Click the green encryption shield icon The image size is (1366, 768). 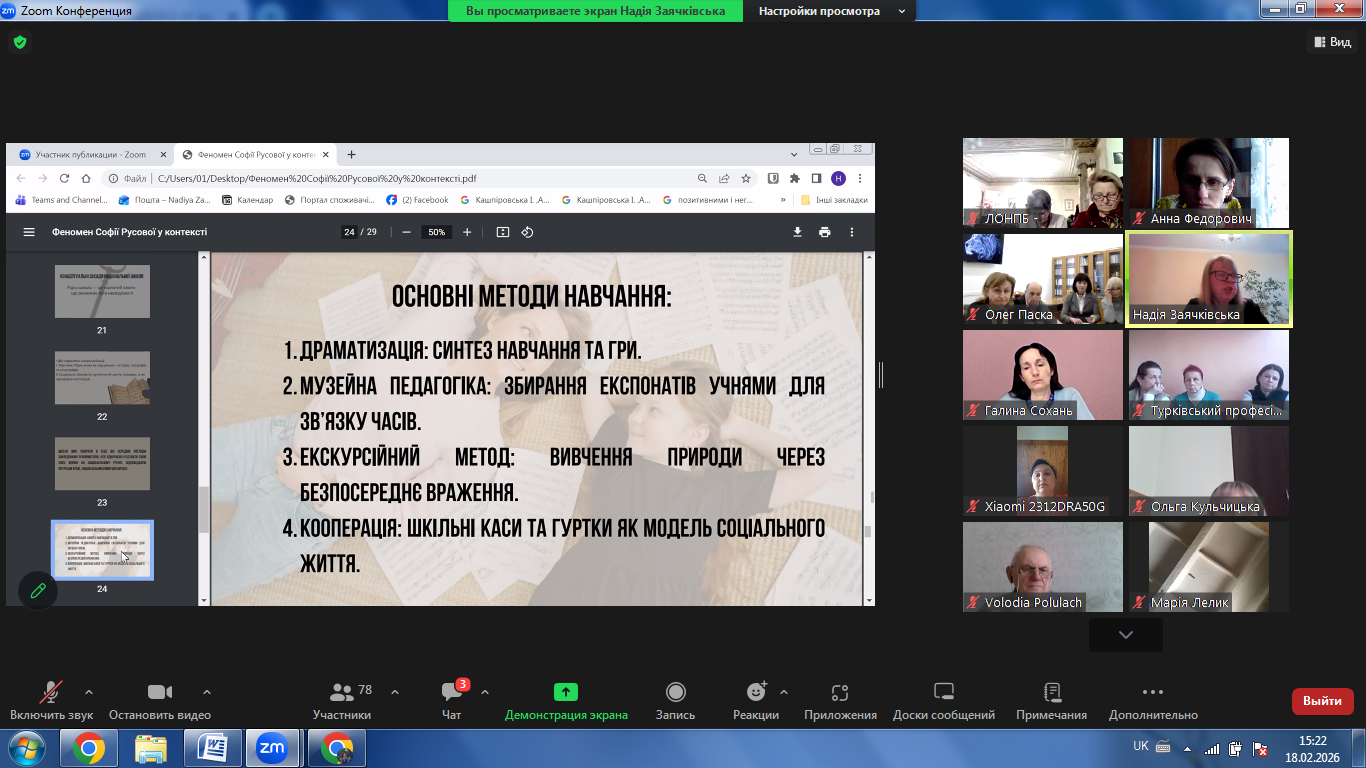(x=19, y=42)
